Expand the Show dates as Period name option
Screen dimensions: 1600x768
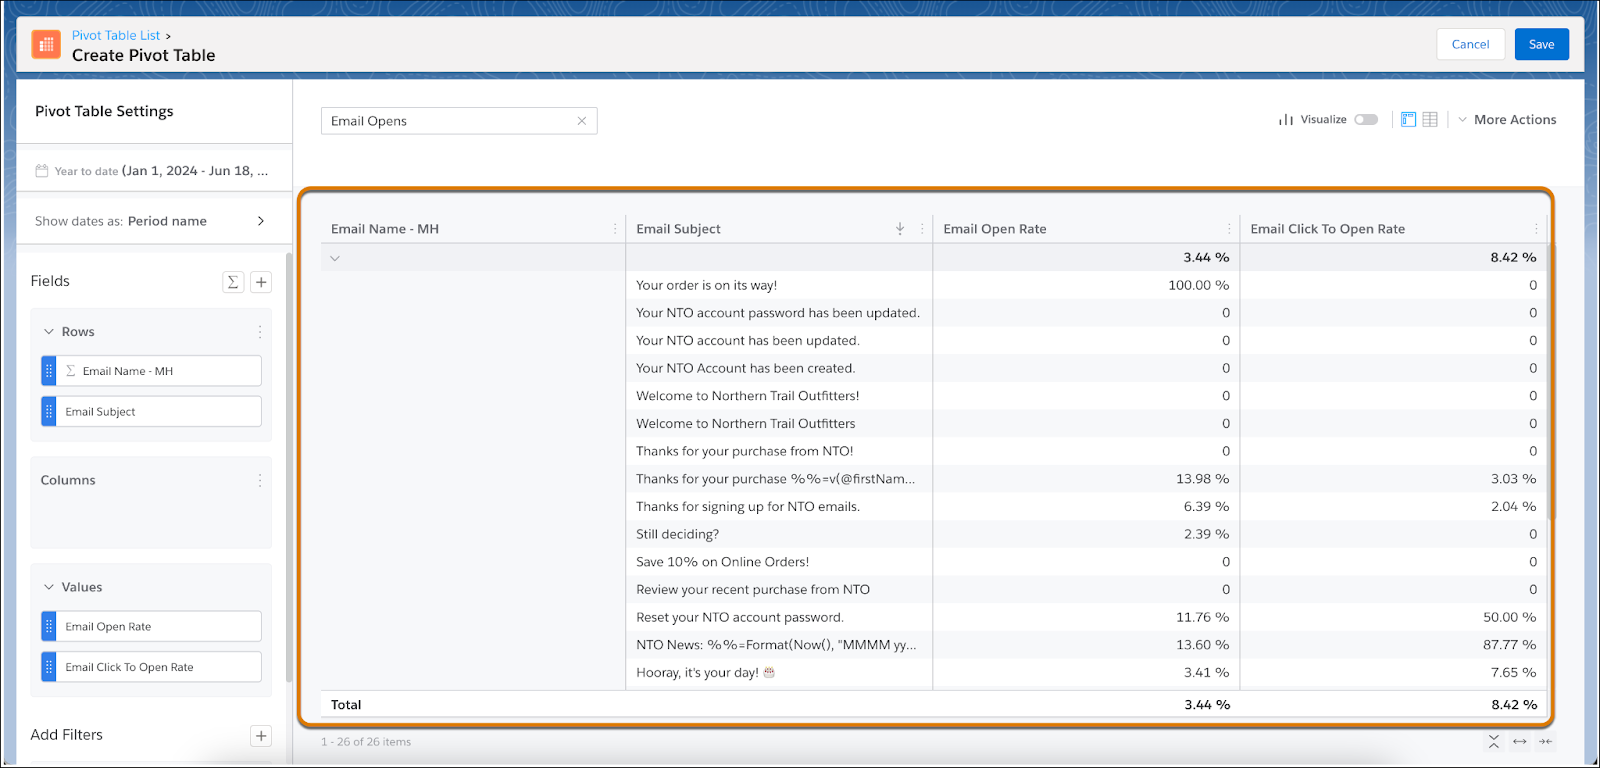point(154,221)
